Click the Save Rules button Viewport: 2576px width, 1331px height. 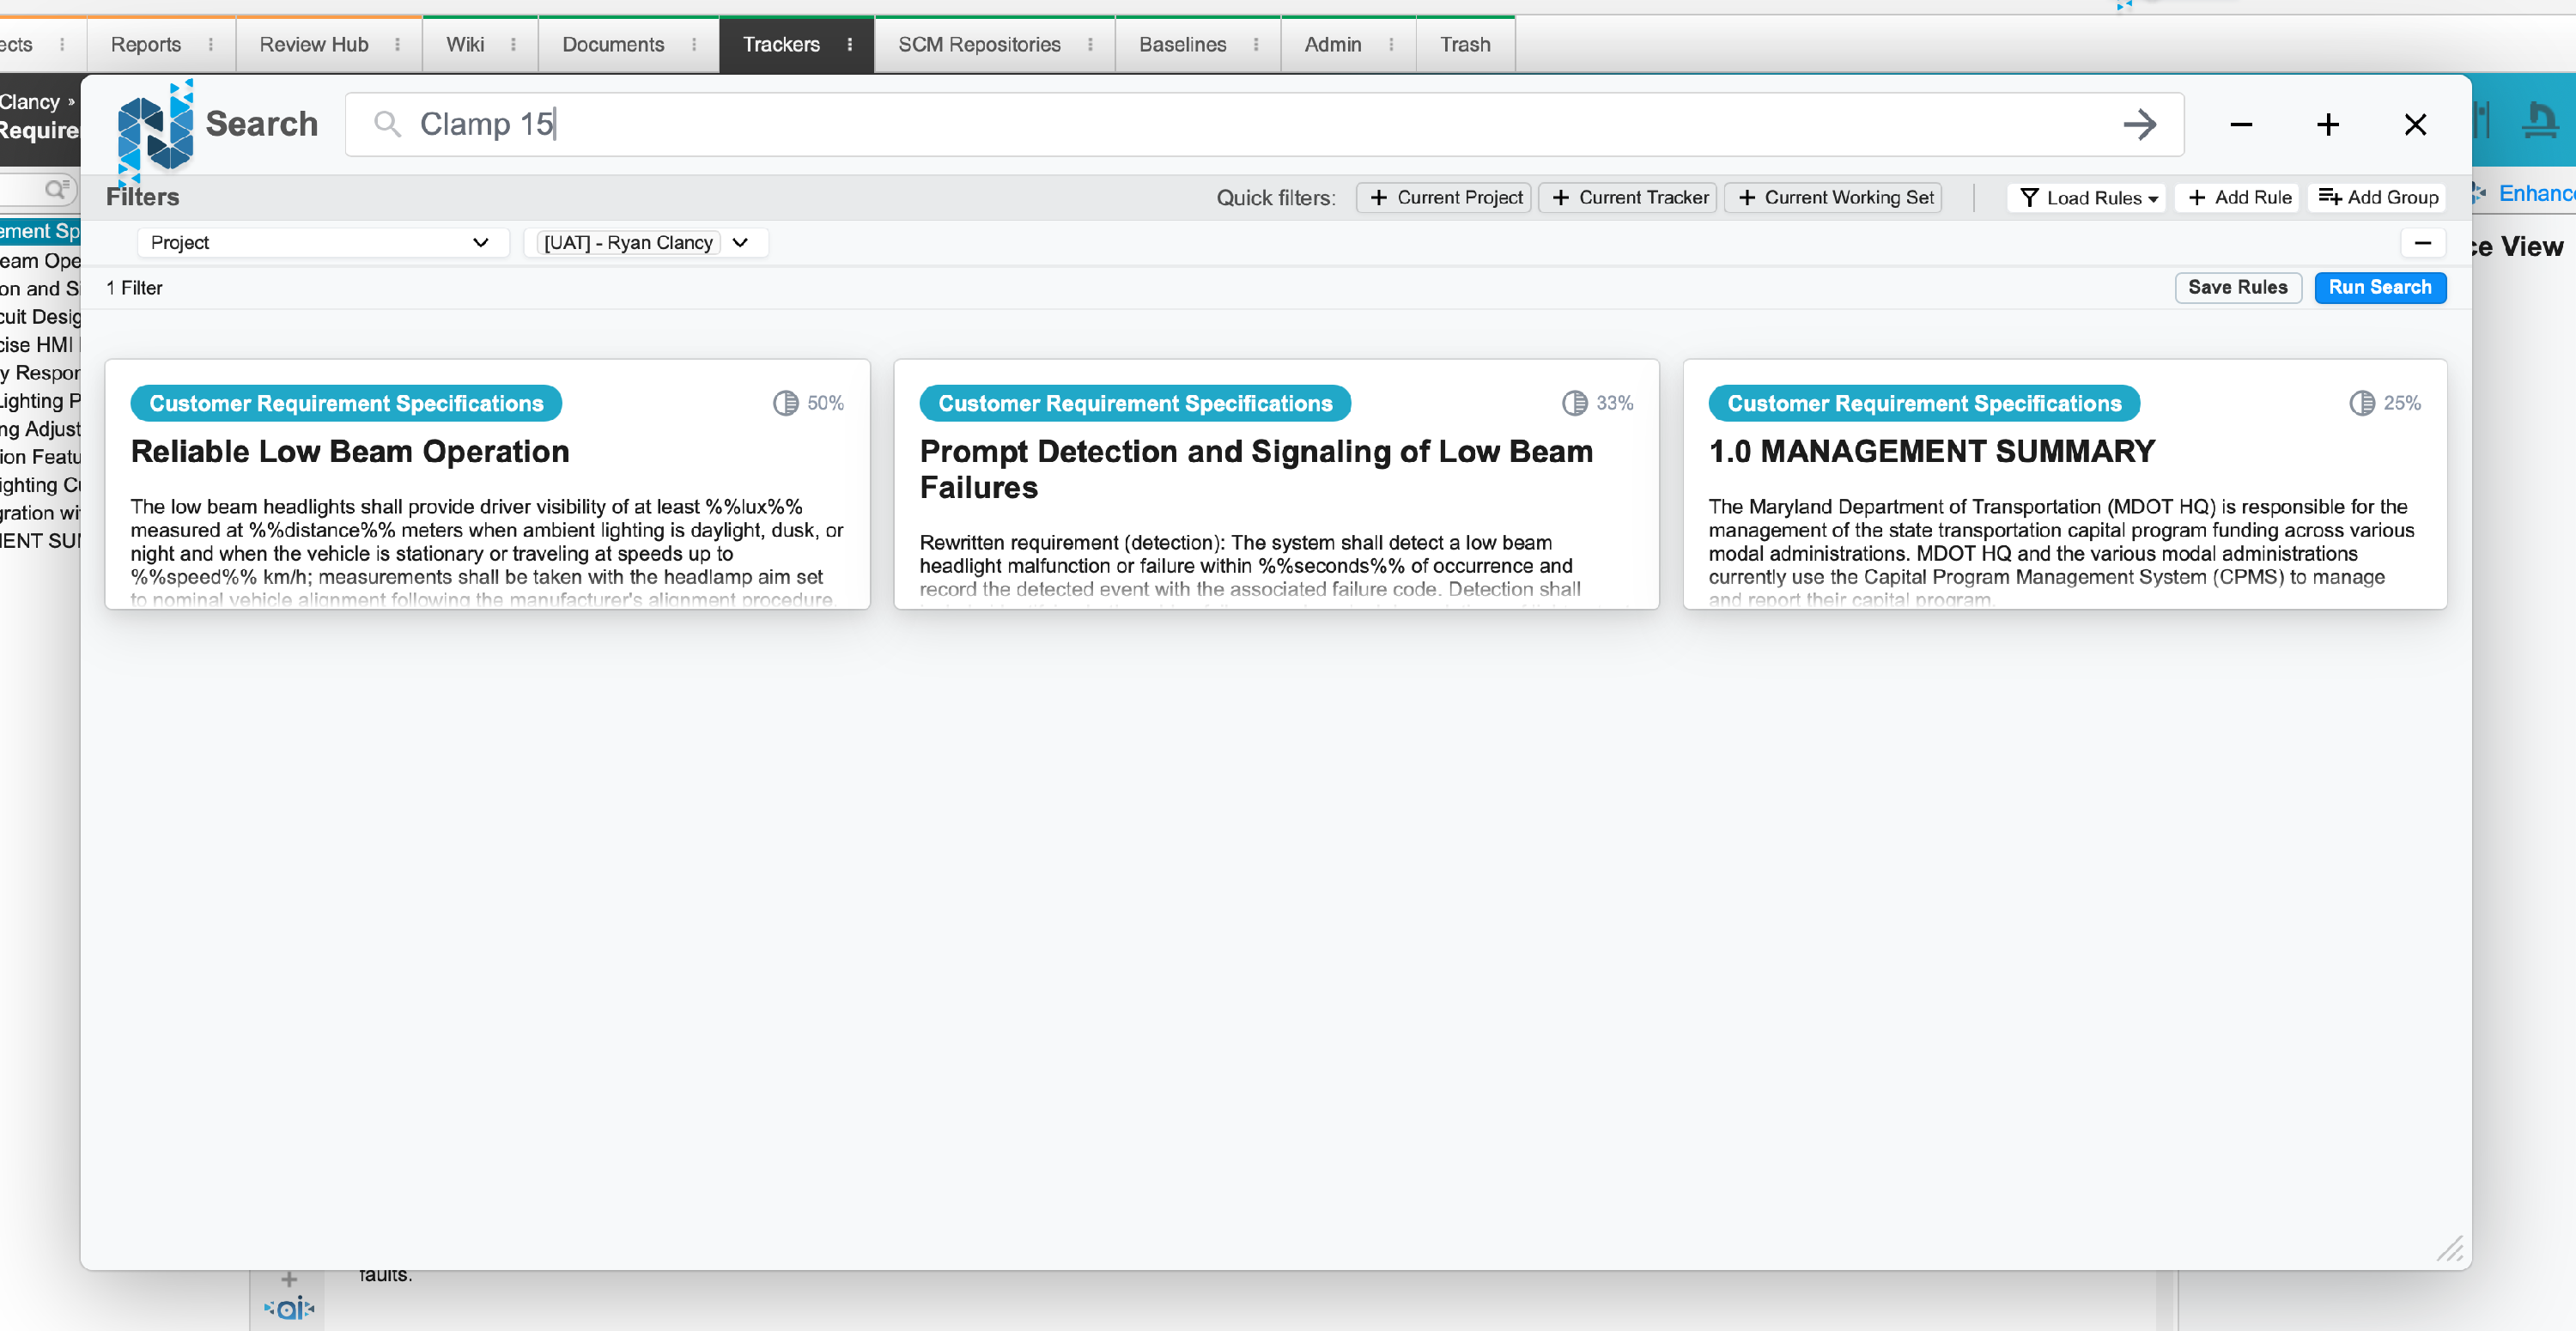click(2237, 288)
